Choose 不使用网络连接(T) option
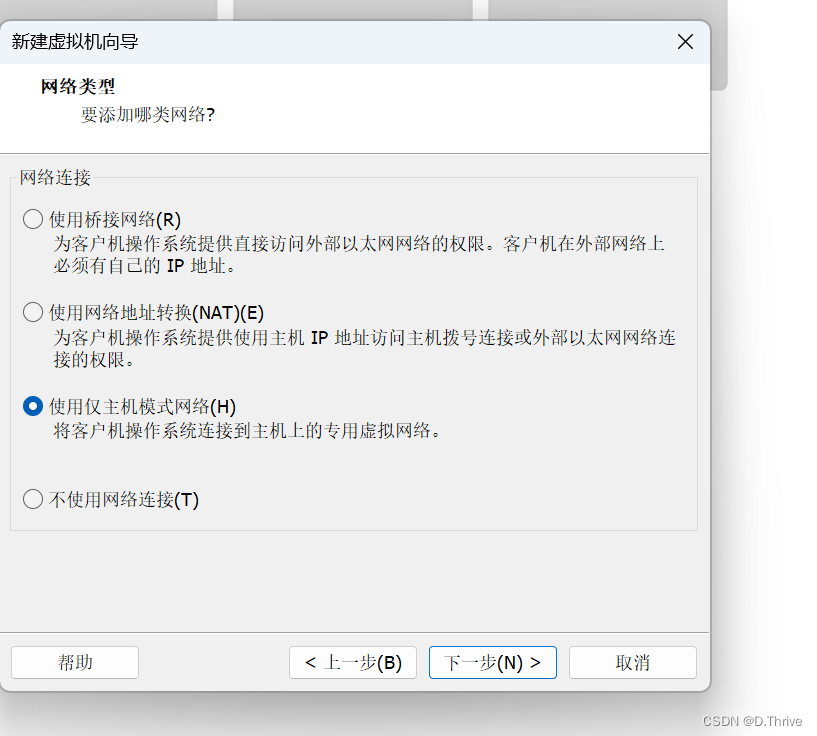The image size is (817, 736). tap(31, 499)
